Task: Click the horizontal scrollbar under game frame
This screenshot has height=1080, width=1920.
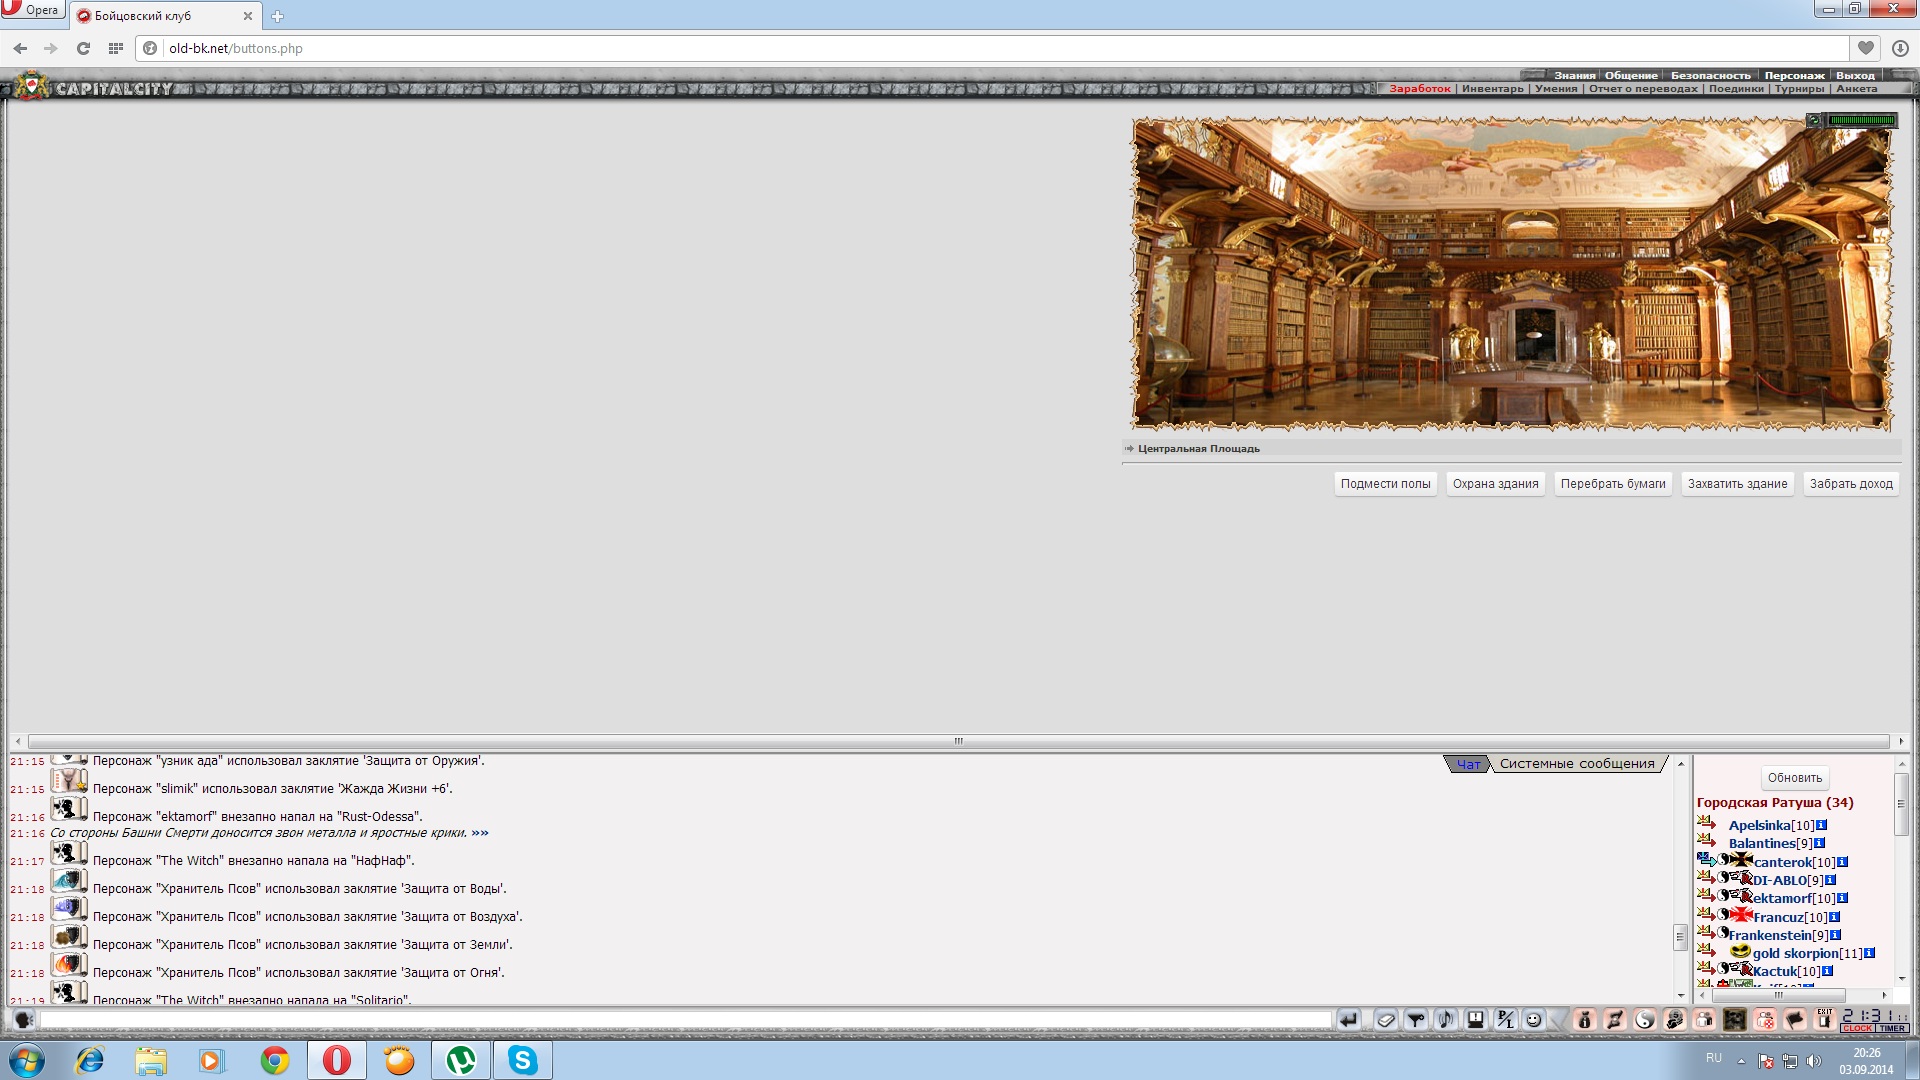Action: 958,741
